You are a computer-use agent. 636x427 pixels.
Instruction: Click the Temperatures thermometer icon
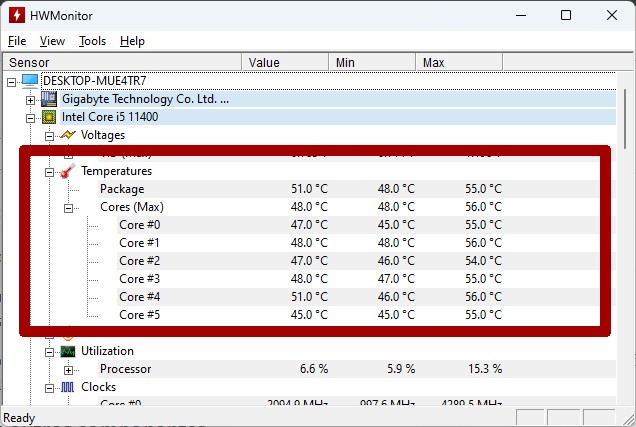click(x=68, y=171)
